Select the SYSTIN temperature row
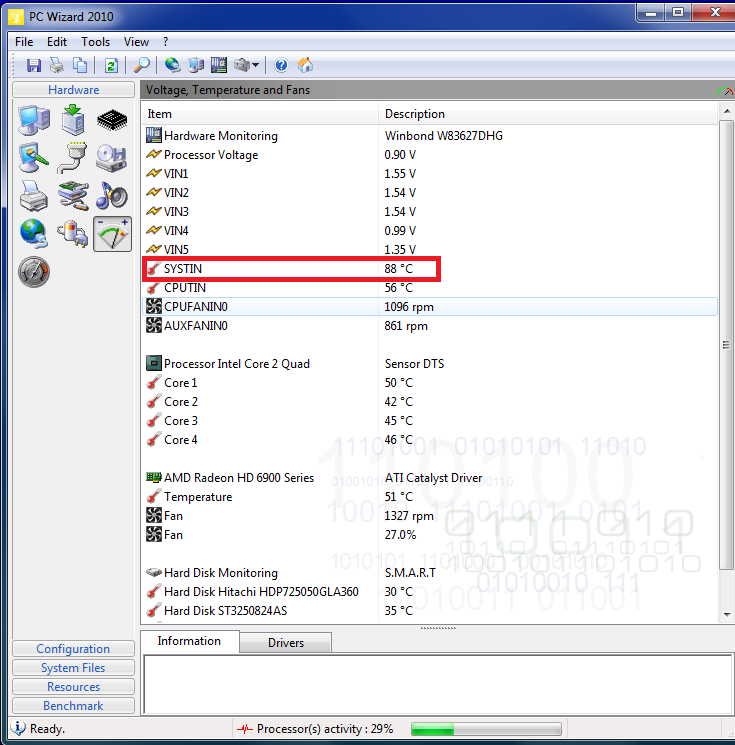 click(430, 268)
